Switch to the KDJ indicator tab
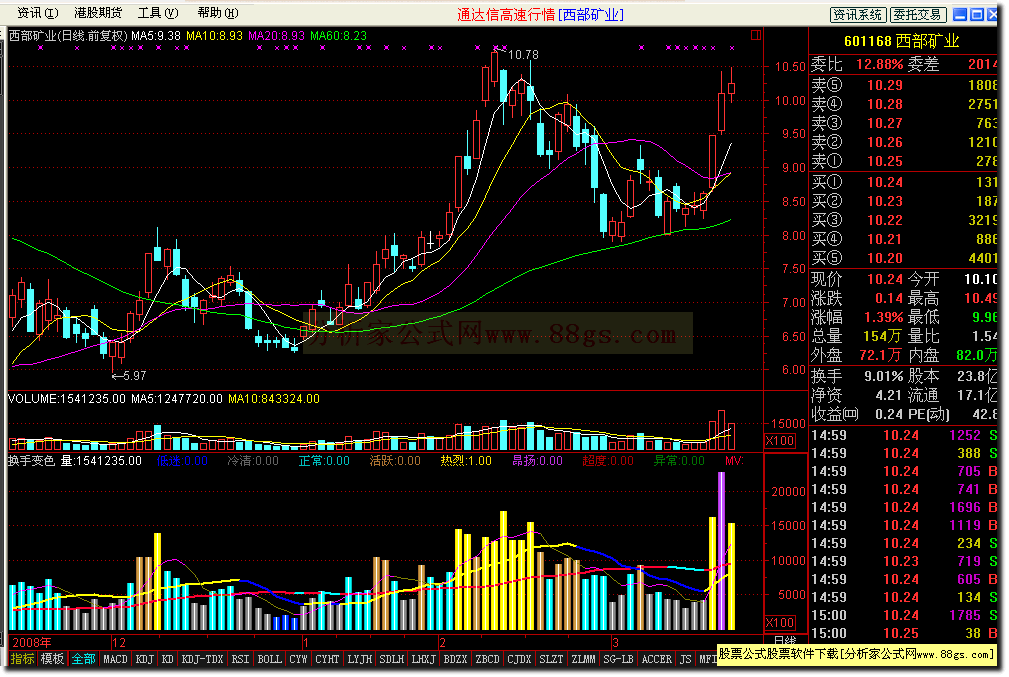Screen dimensions: 1009x677 pos(145,659)
